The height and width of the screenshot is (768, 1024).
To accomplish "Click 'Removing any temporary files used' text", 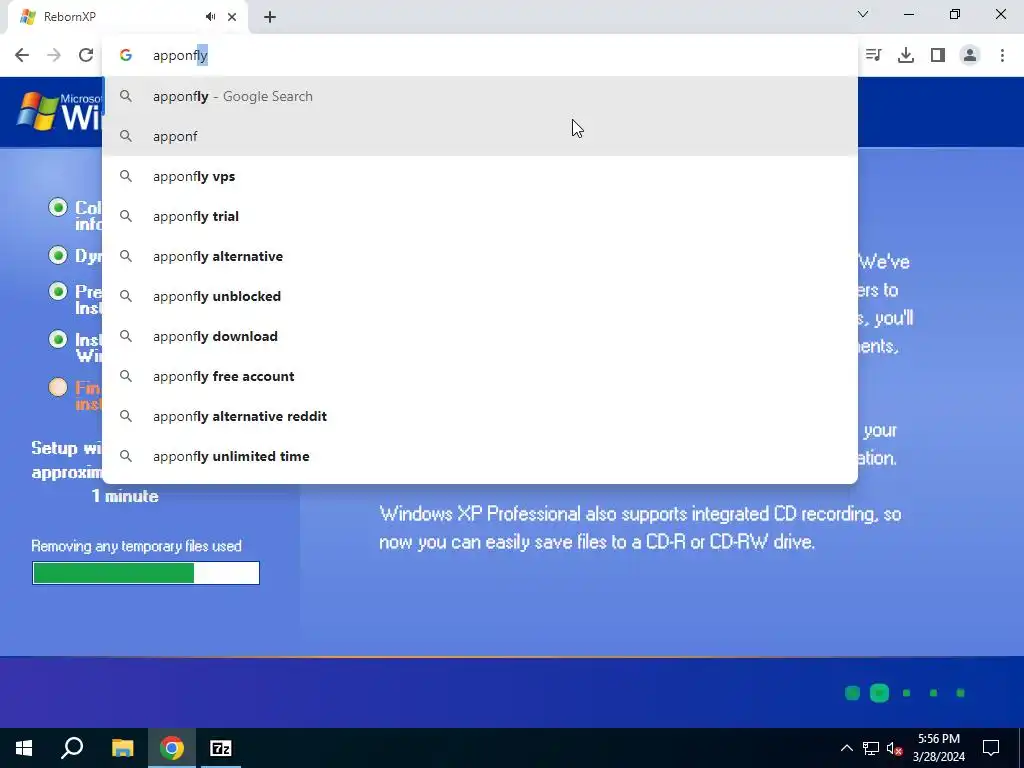I will click(x=136, y=546).
